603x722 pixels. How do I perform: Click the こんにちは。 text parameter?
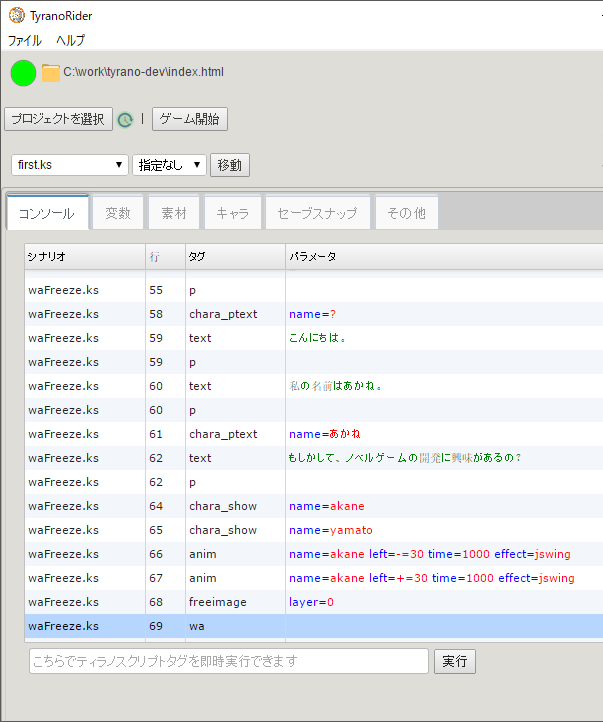pos(317,338)
